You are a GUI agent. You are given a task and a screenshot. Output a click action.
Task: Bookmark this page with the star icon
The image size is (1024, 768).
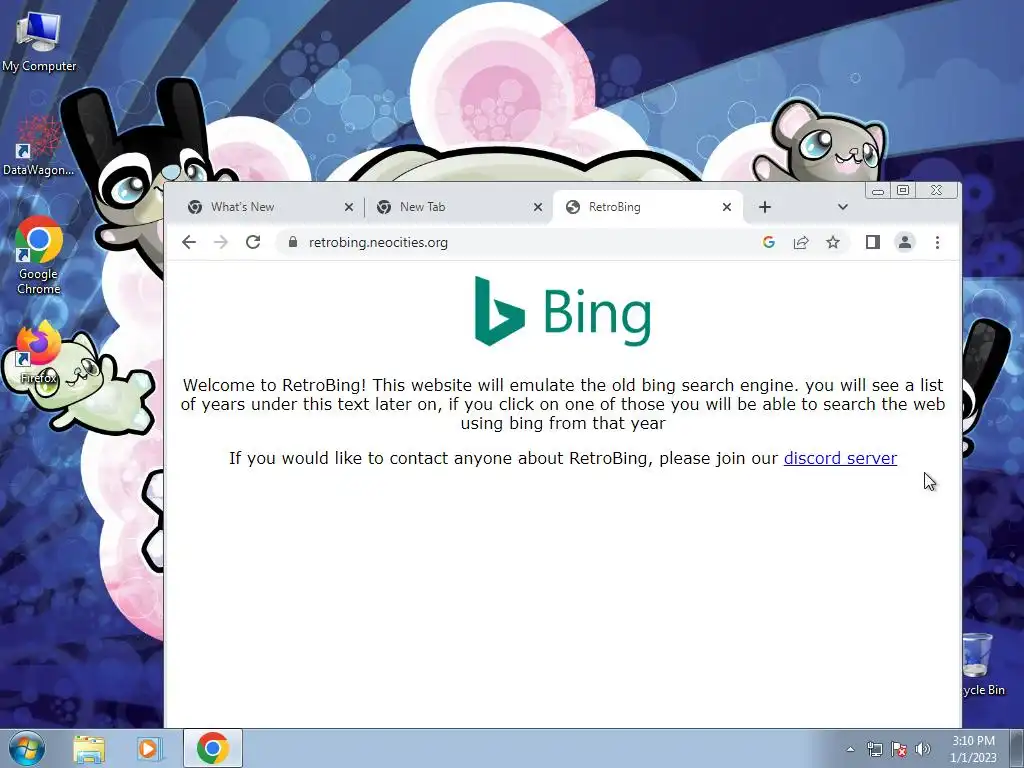coord(833,242)
